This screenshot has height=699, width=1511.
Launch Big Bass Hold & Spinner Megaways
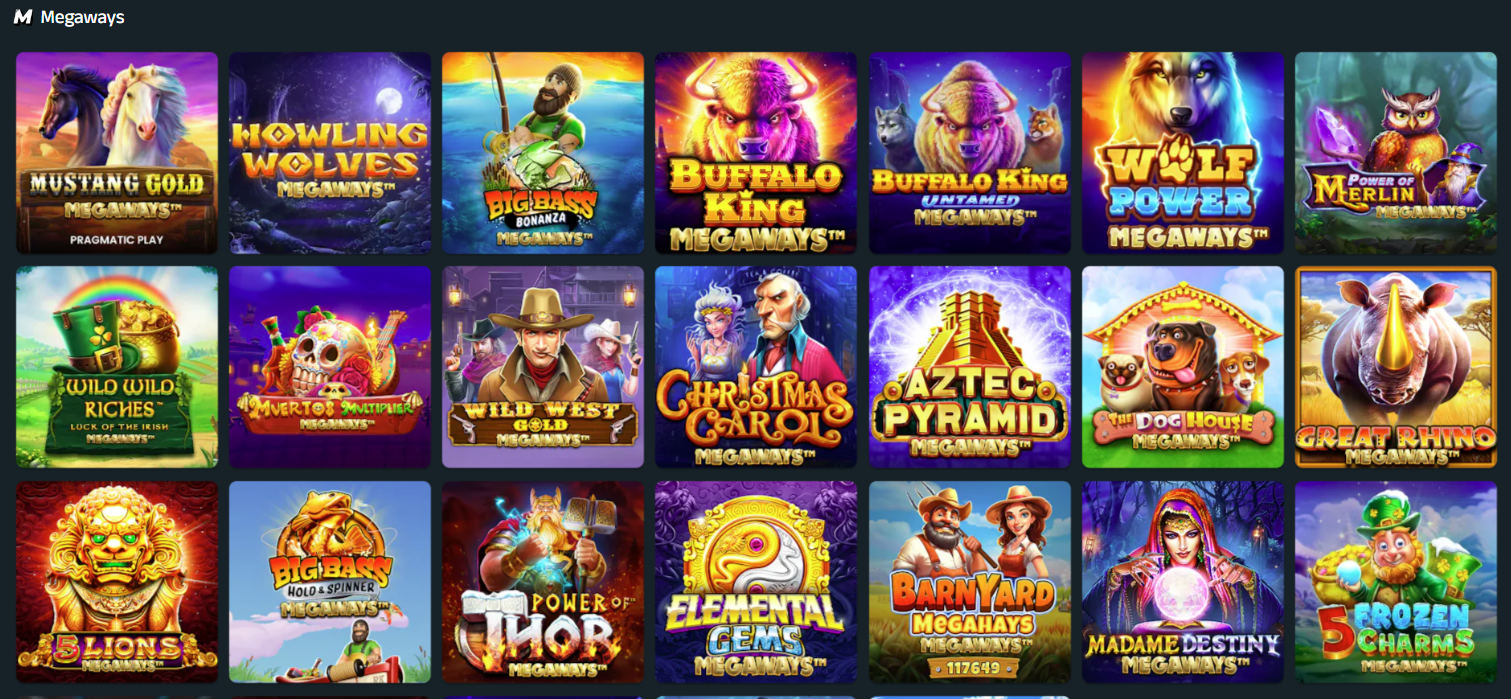tap(330, 582)
